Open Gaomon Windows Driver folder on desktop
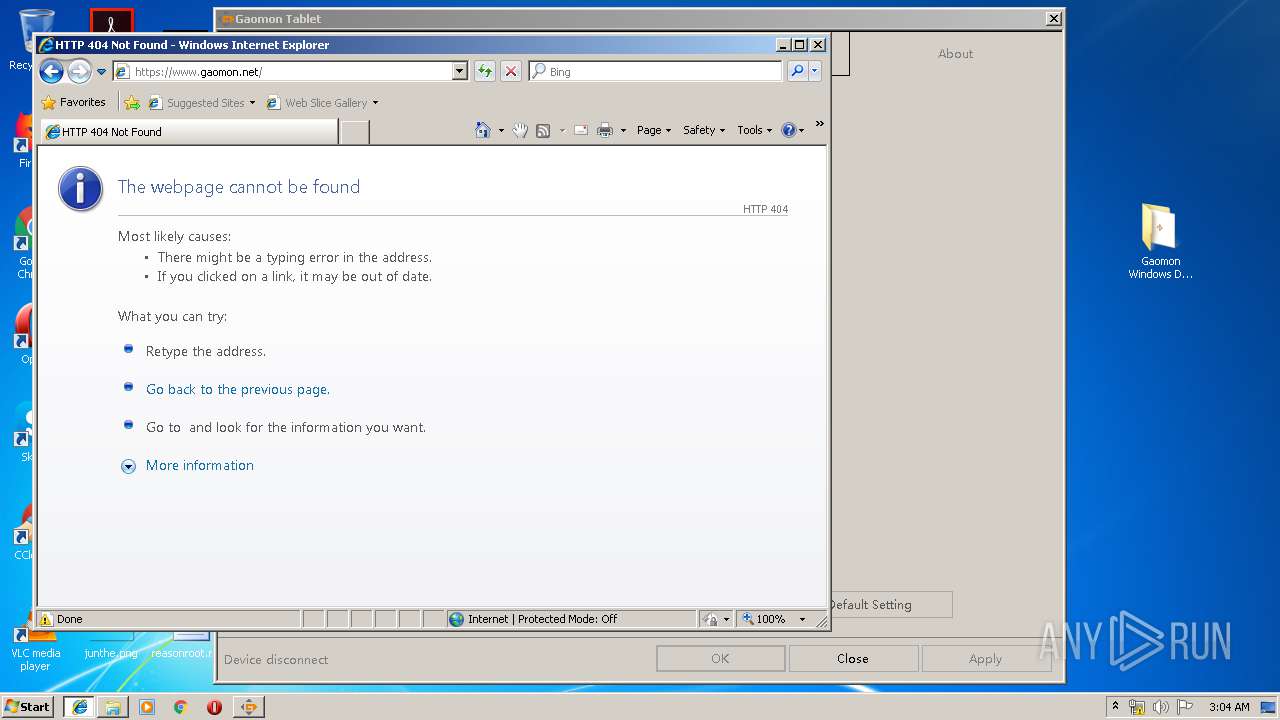1280x720 pixels. coord(1160,241)
